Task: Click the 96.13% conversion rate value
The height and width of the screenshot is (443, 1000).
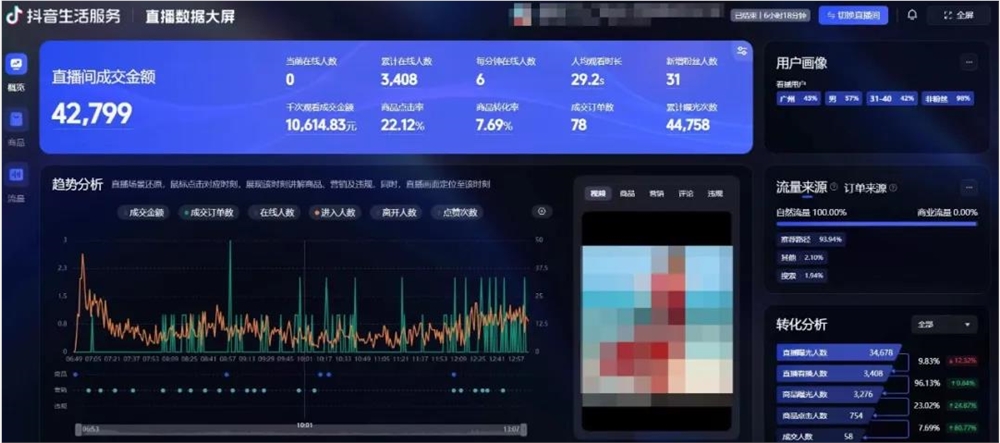Action: [929, 383]
